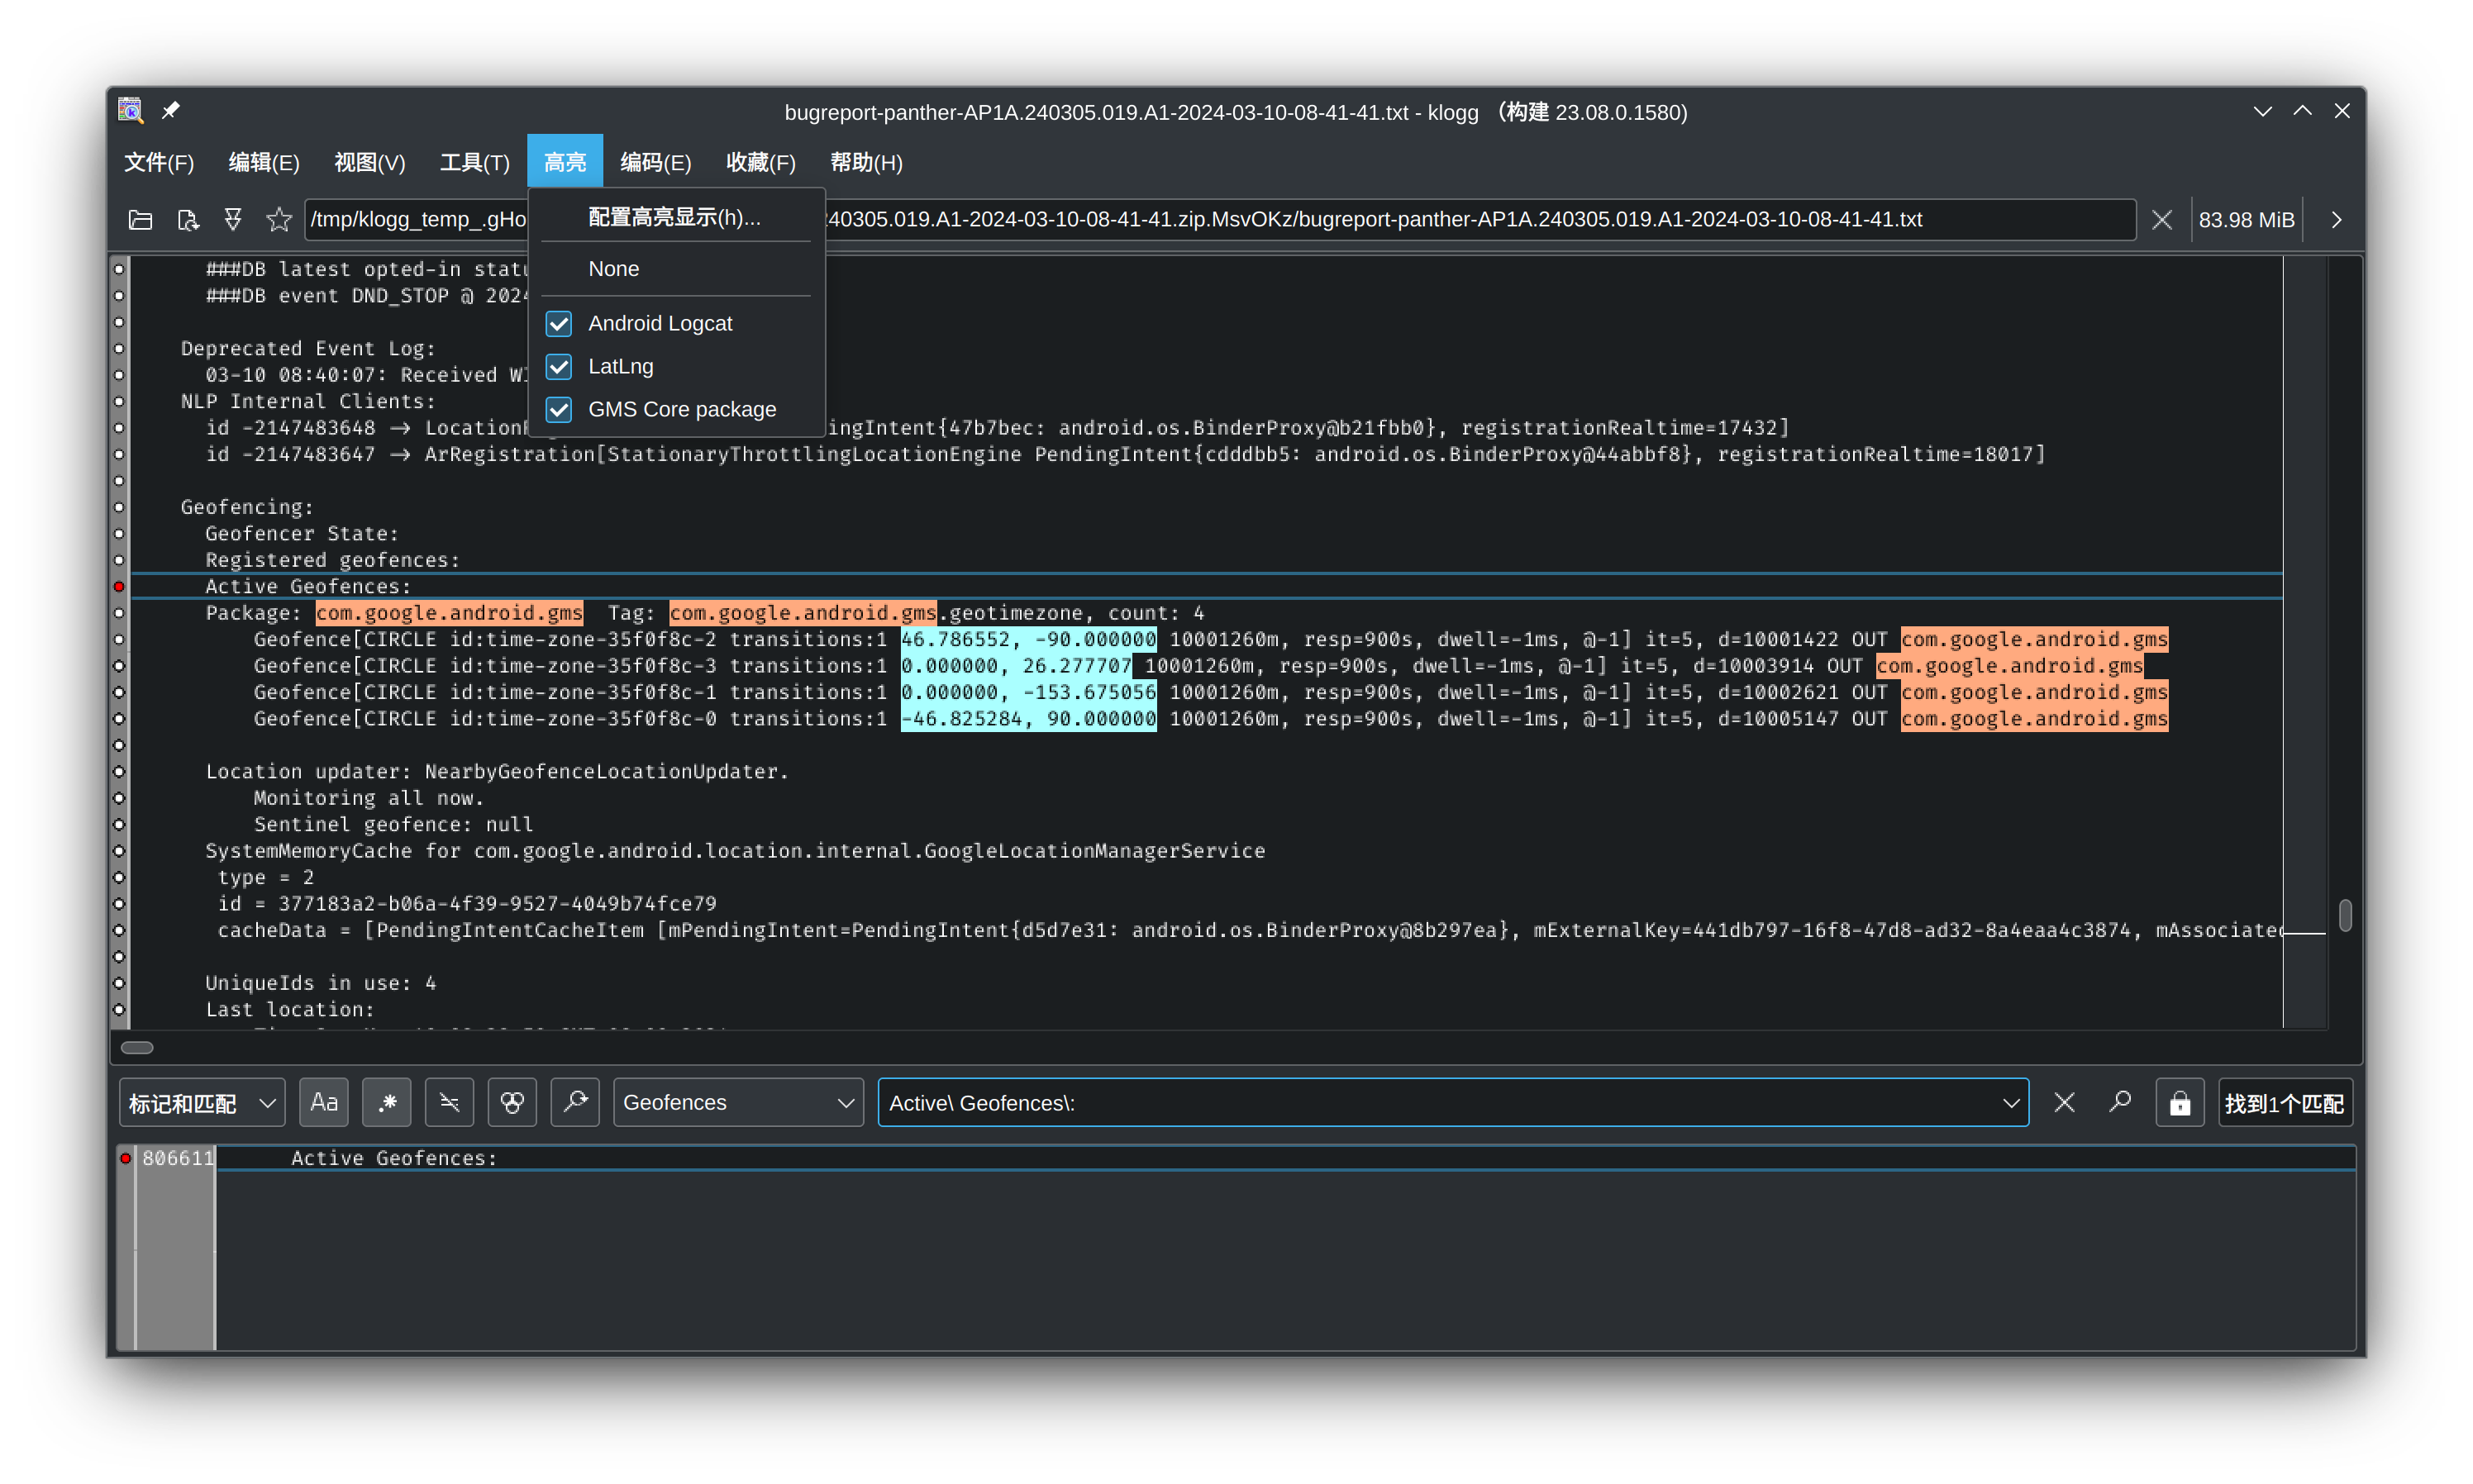Screen dimensions: 2473x1484
Task: Toggle inverse match icon in search bar
Action: point(450,1102)
